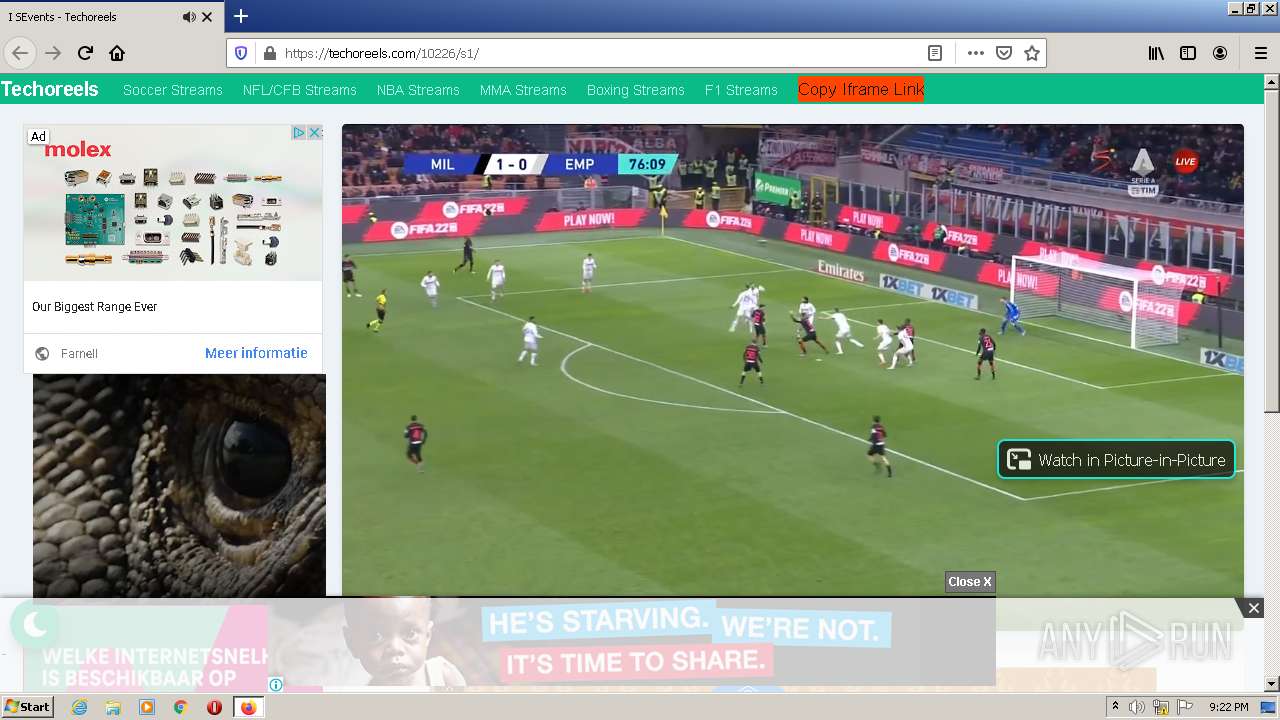The width and height of the screenshot is (1280, 720).
Task: Toggle the sidebars button
Action: pyautogui.click(x=1188, y=53)
